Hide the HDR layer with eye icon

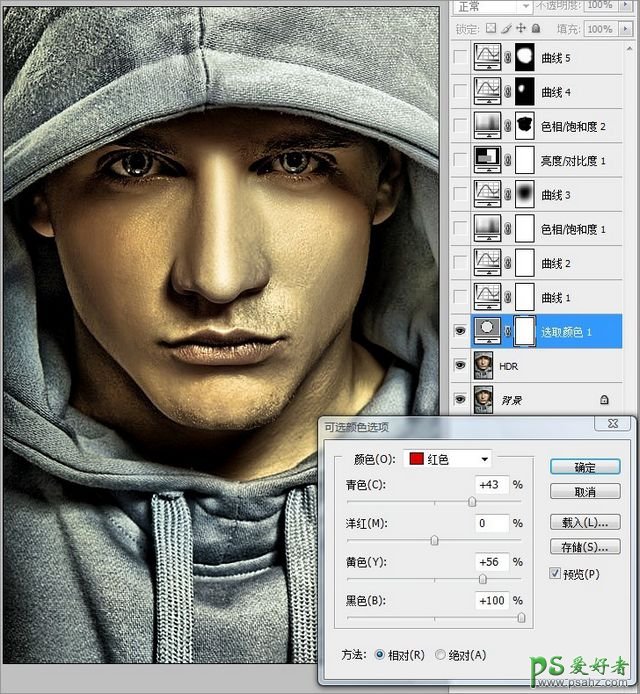(459, 366)
